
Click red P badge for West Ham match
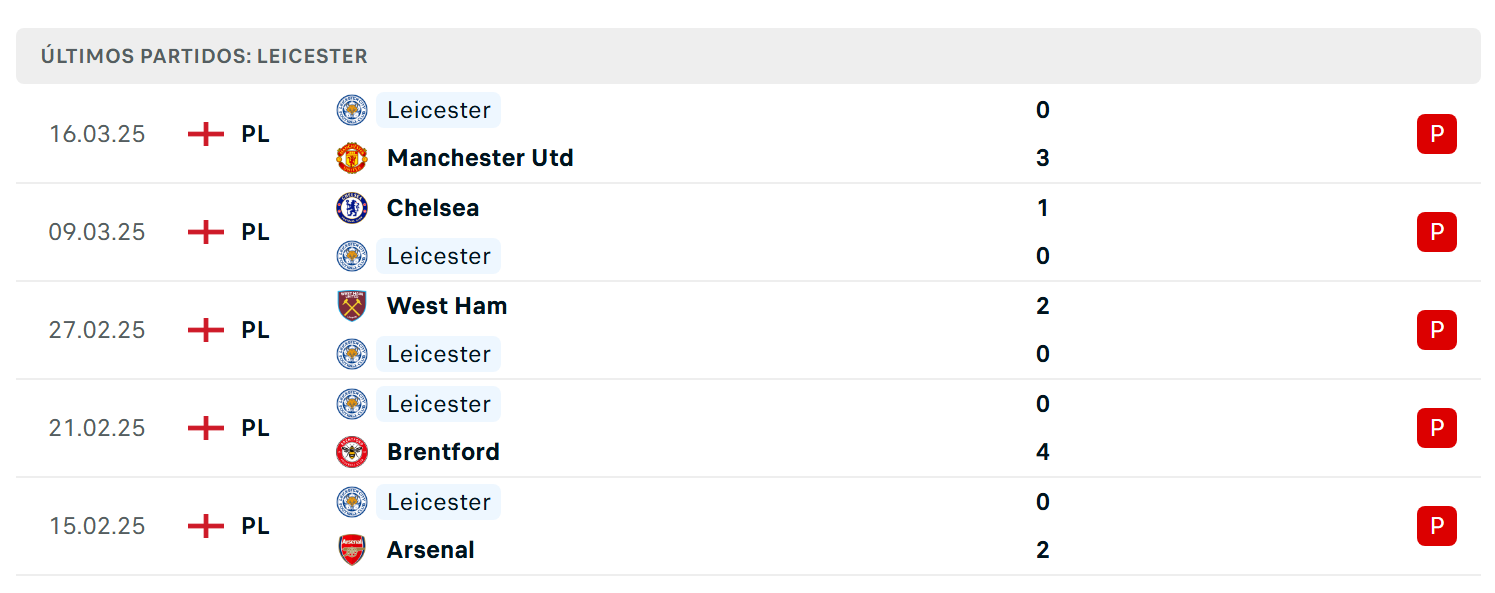coord(1437,330)
